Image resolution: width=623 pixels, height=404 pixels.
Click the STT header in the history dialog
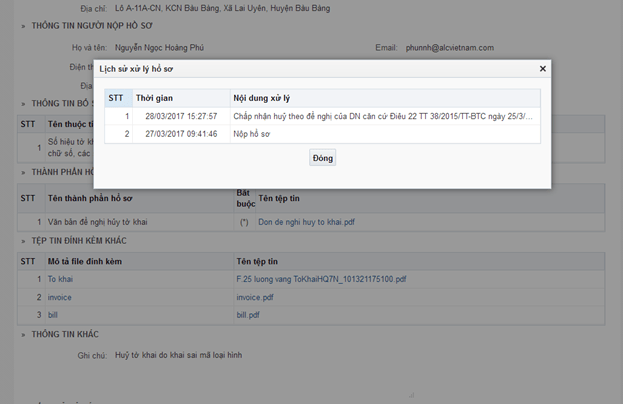[x=116, y=98]
